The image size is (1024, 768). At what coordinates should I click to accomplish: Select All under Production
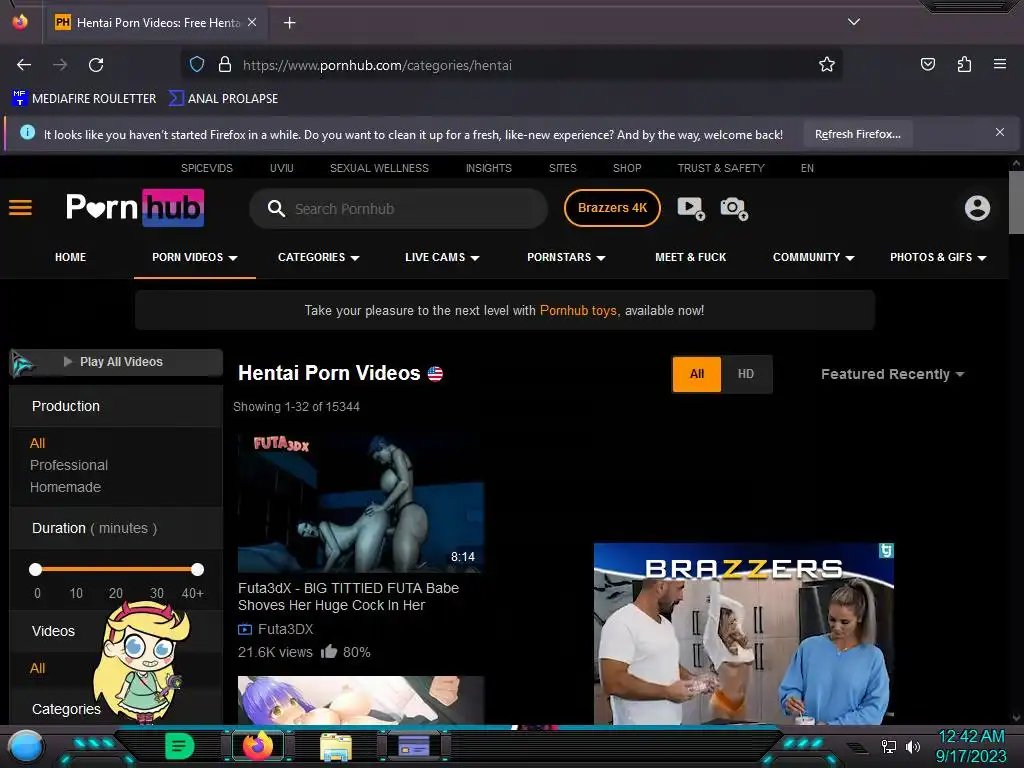point(37,443)
